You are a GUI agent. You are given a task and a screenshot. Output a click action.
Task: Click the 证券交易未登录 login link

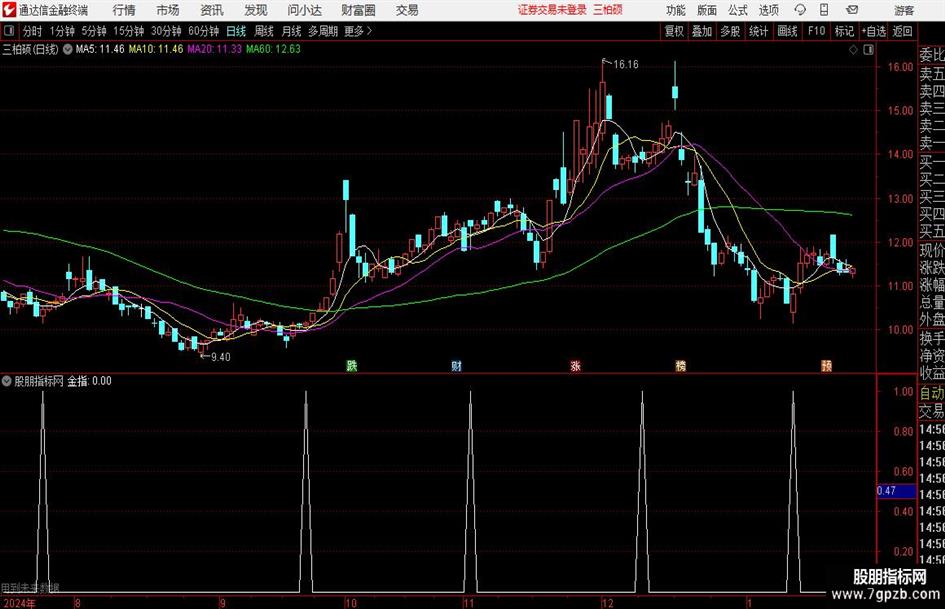click(552, 10)
